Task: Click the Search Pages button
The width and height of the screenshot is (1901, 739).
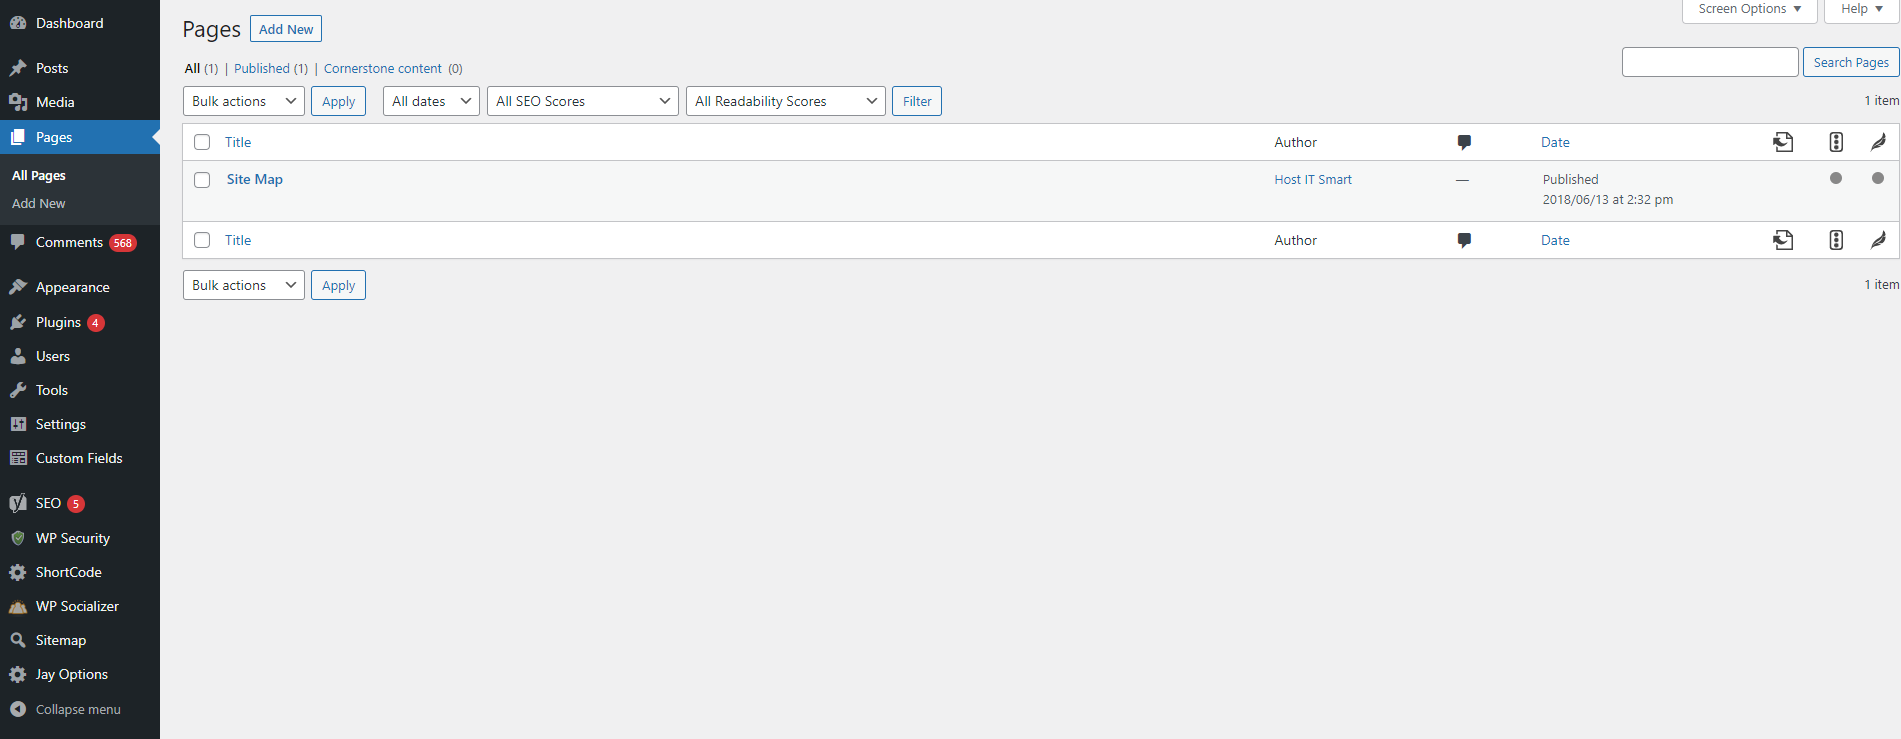Action: click(1851, 62)
